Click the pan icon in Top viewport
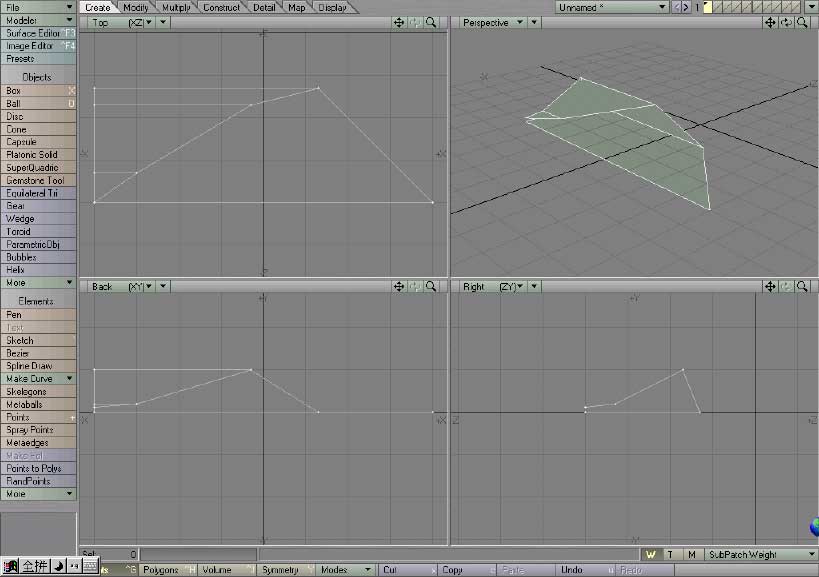Screen dimensions: 819x577 pyautogui.click(x=399, y=22)
